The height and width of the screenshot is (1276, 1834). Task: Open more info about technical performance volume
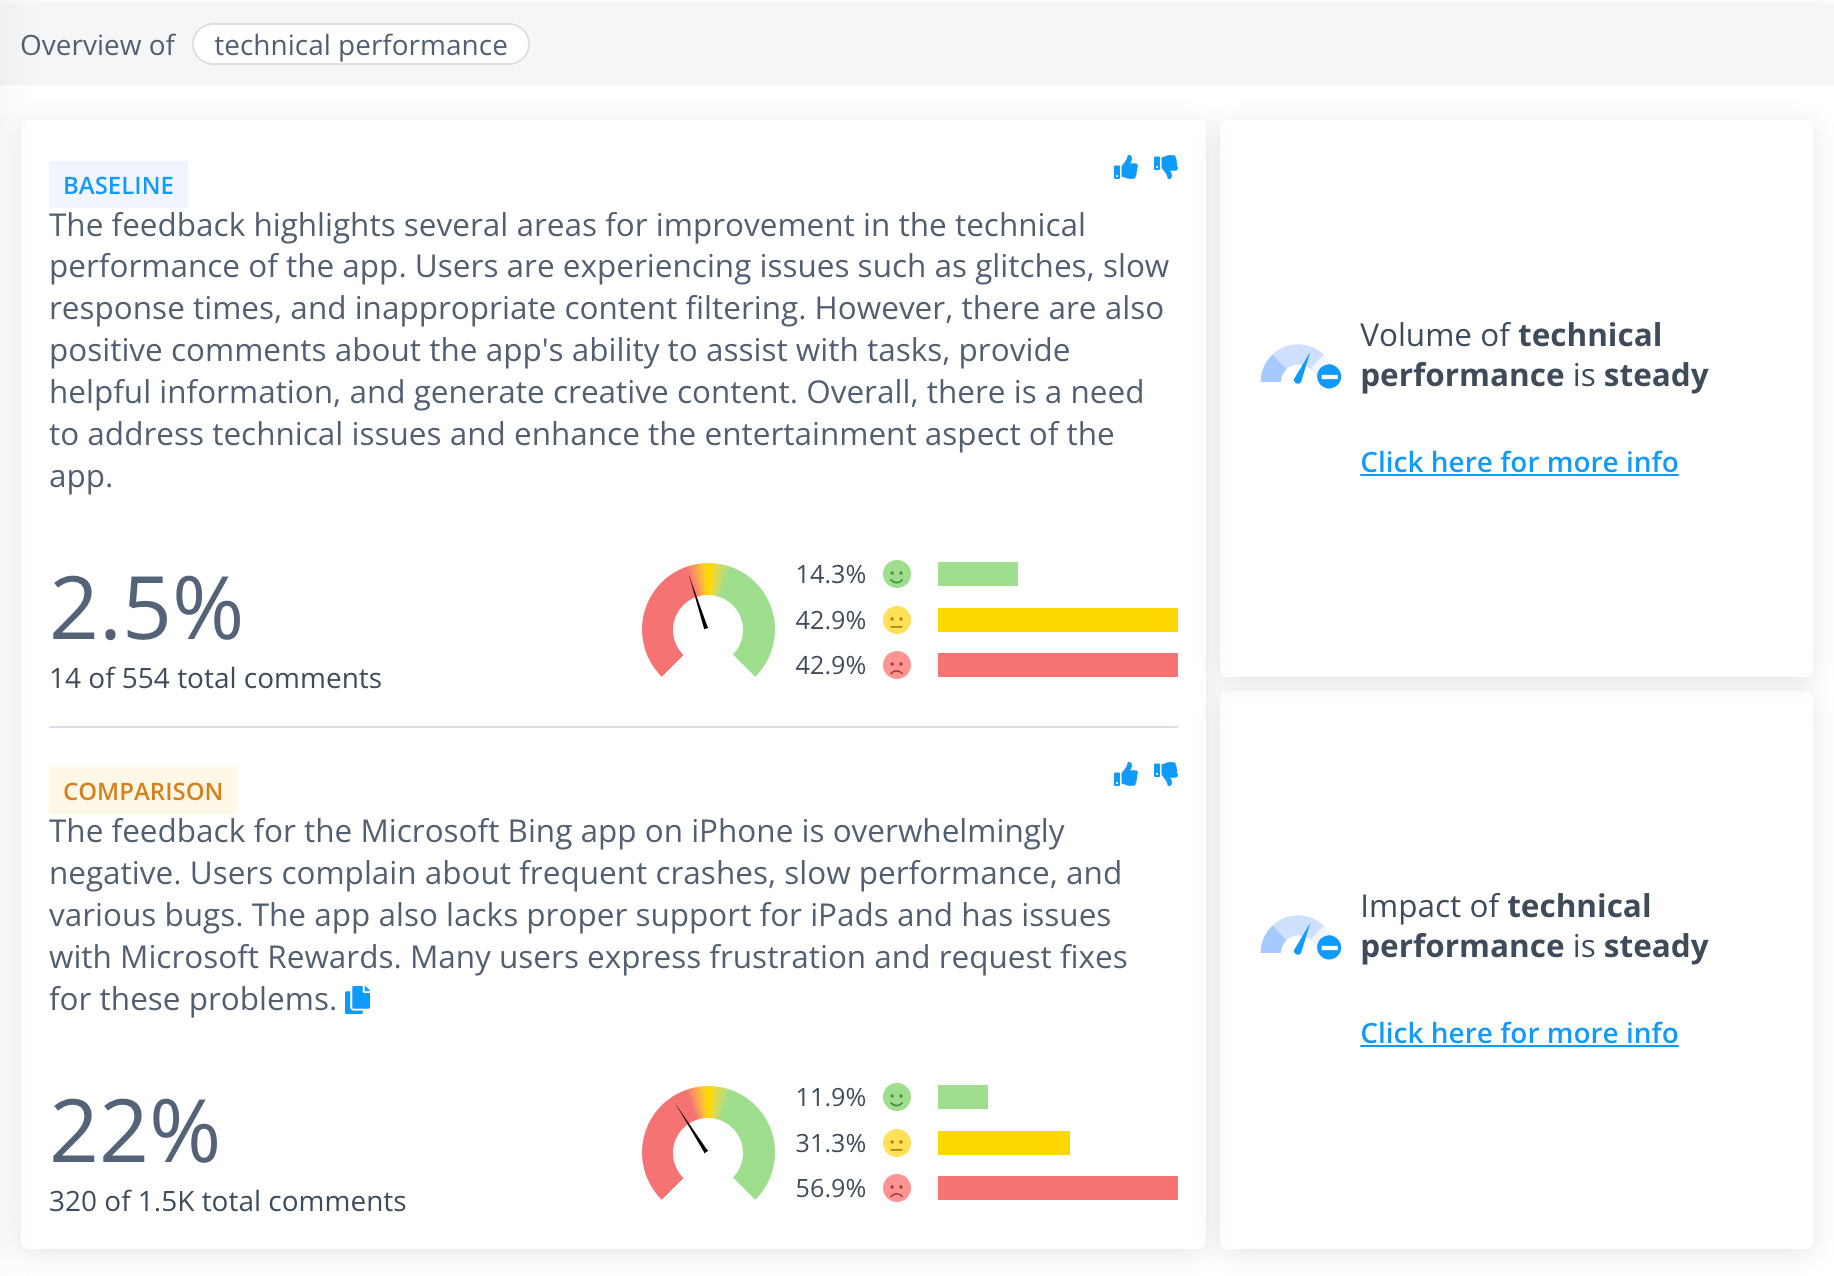[x=1518, y=462]
